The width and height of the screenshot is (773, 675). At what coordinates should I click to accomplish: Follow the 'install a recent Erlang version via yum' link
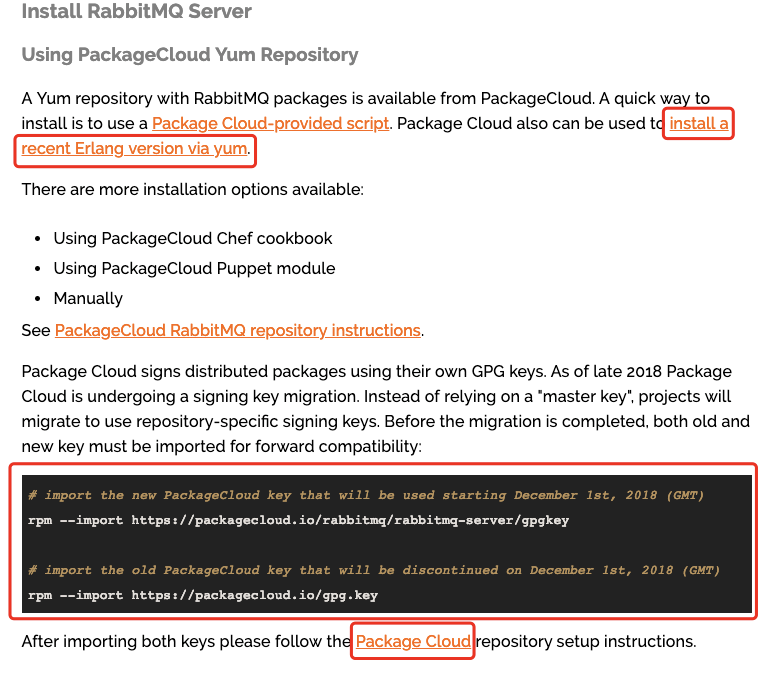click(134, 148)
